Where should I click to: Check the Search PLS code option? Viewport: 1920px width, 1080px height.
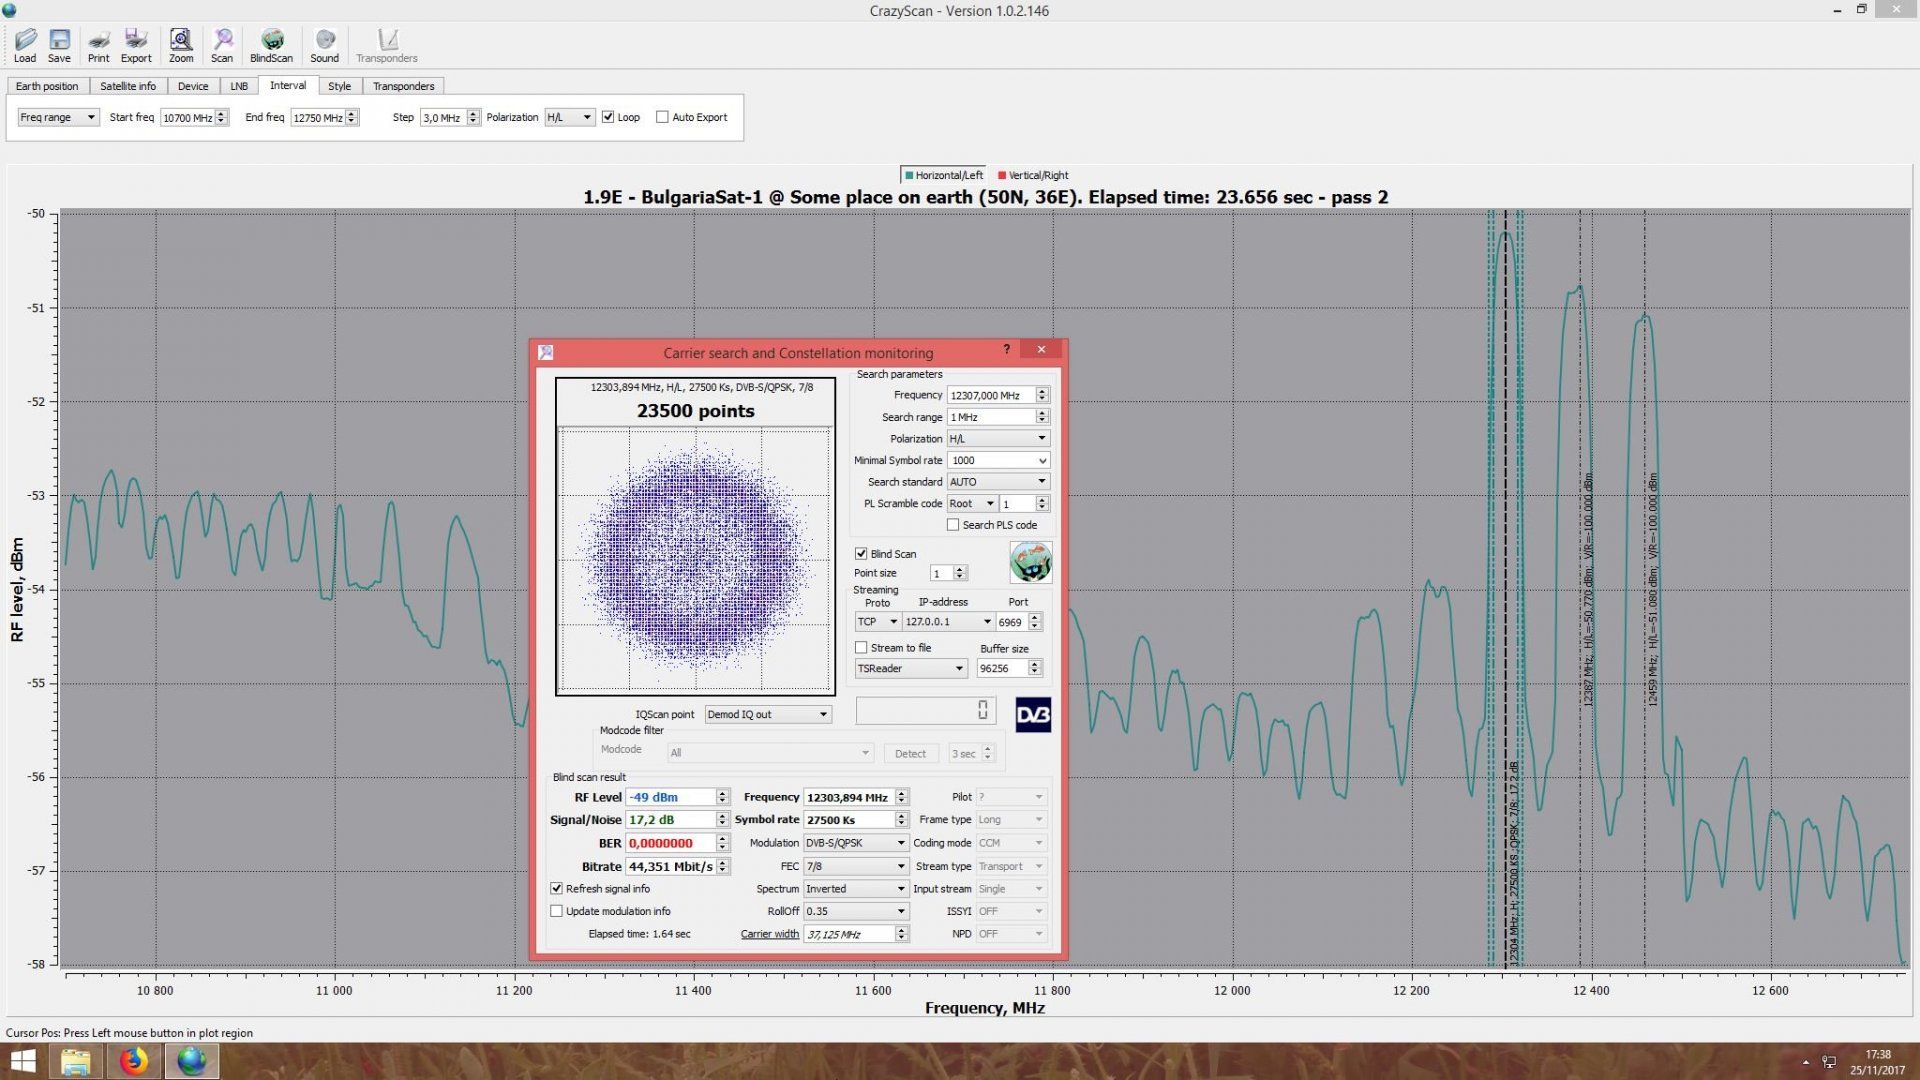coord(954,525)
